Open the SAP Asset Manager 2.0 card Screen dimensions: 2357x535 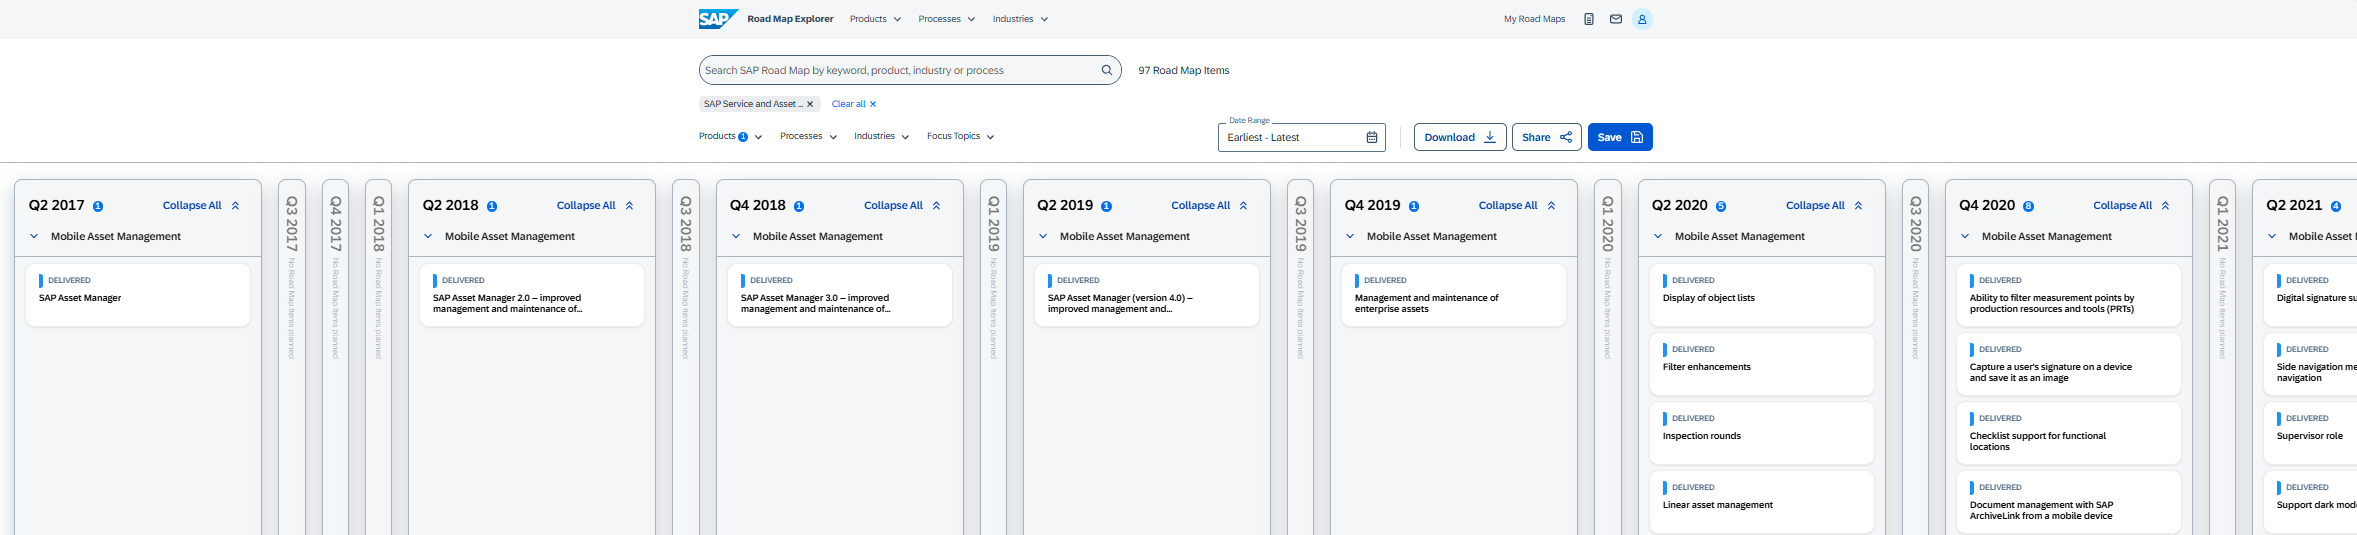point(532,295)
